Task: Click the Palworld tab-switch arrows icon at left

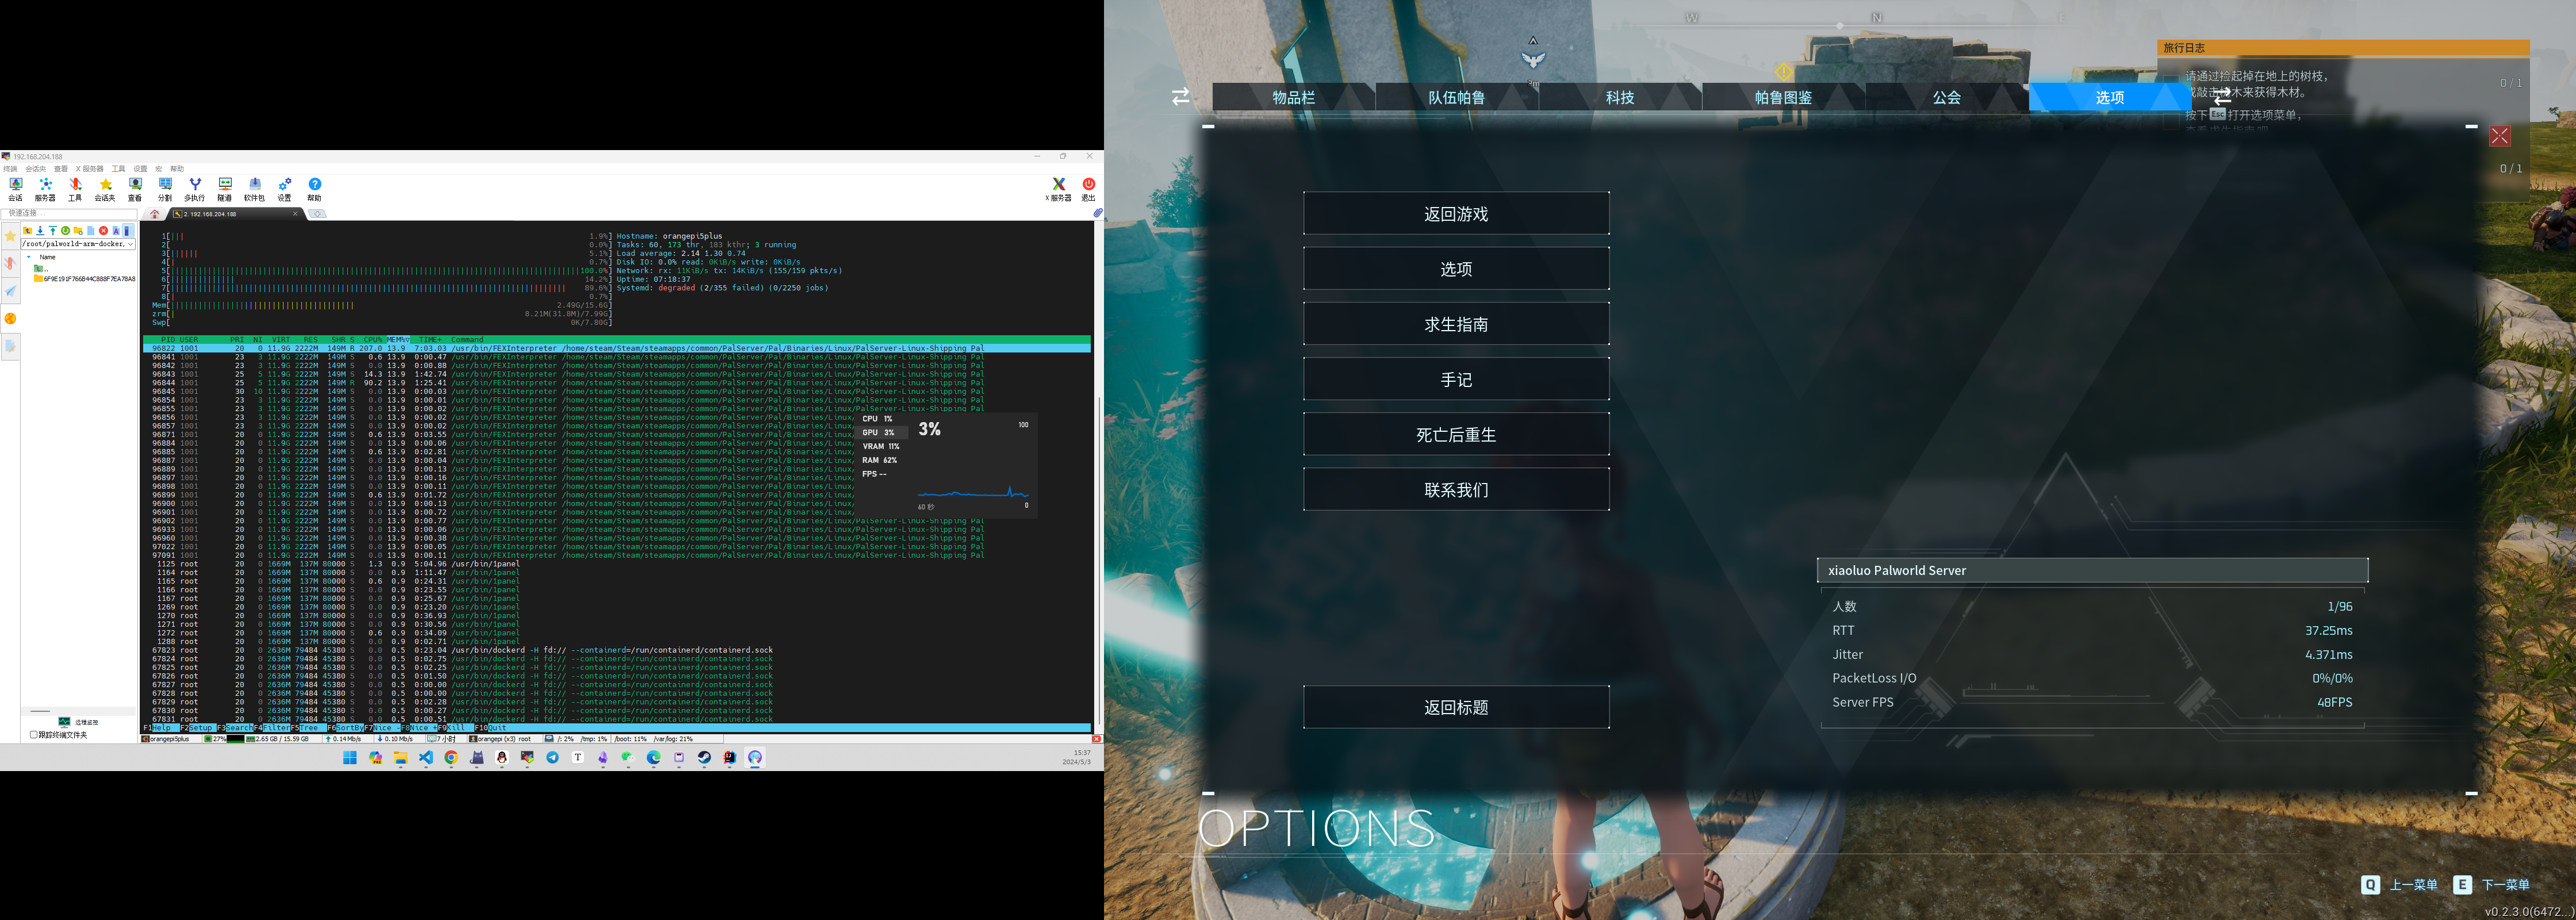Action: point(1180,96)
